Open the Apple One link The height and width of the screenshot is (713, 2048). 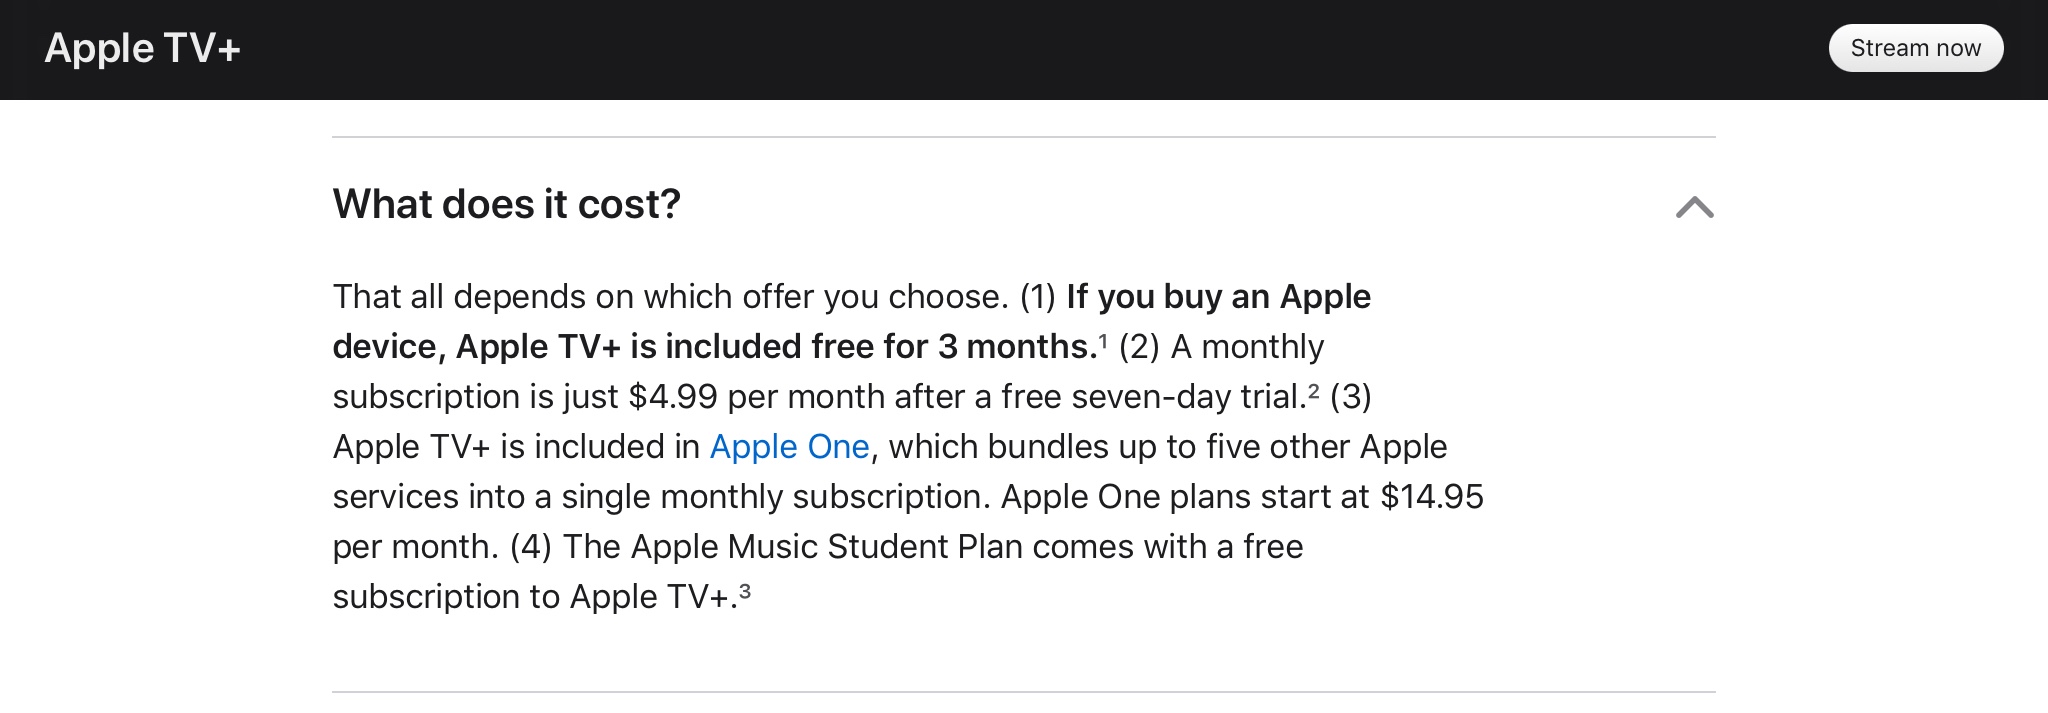tap(789, 447)
